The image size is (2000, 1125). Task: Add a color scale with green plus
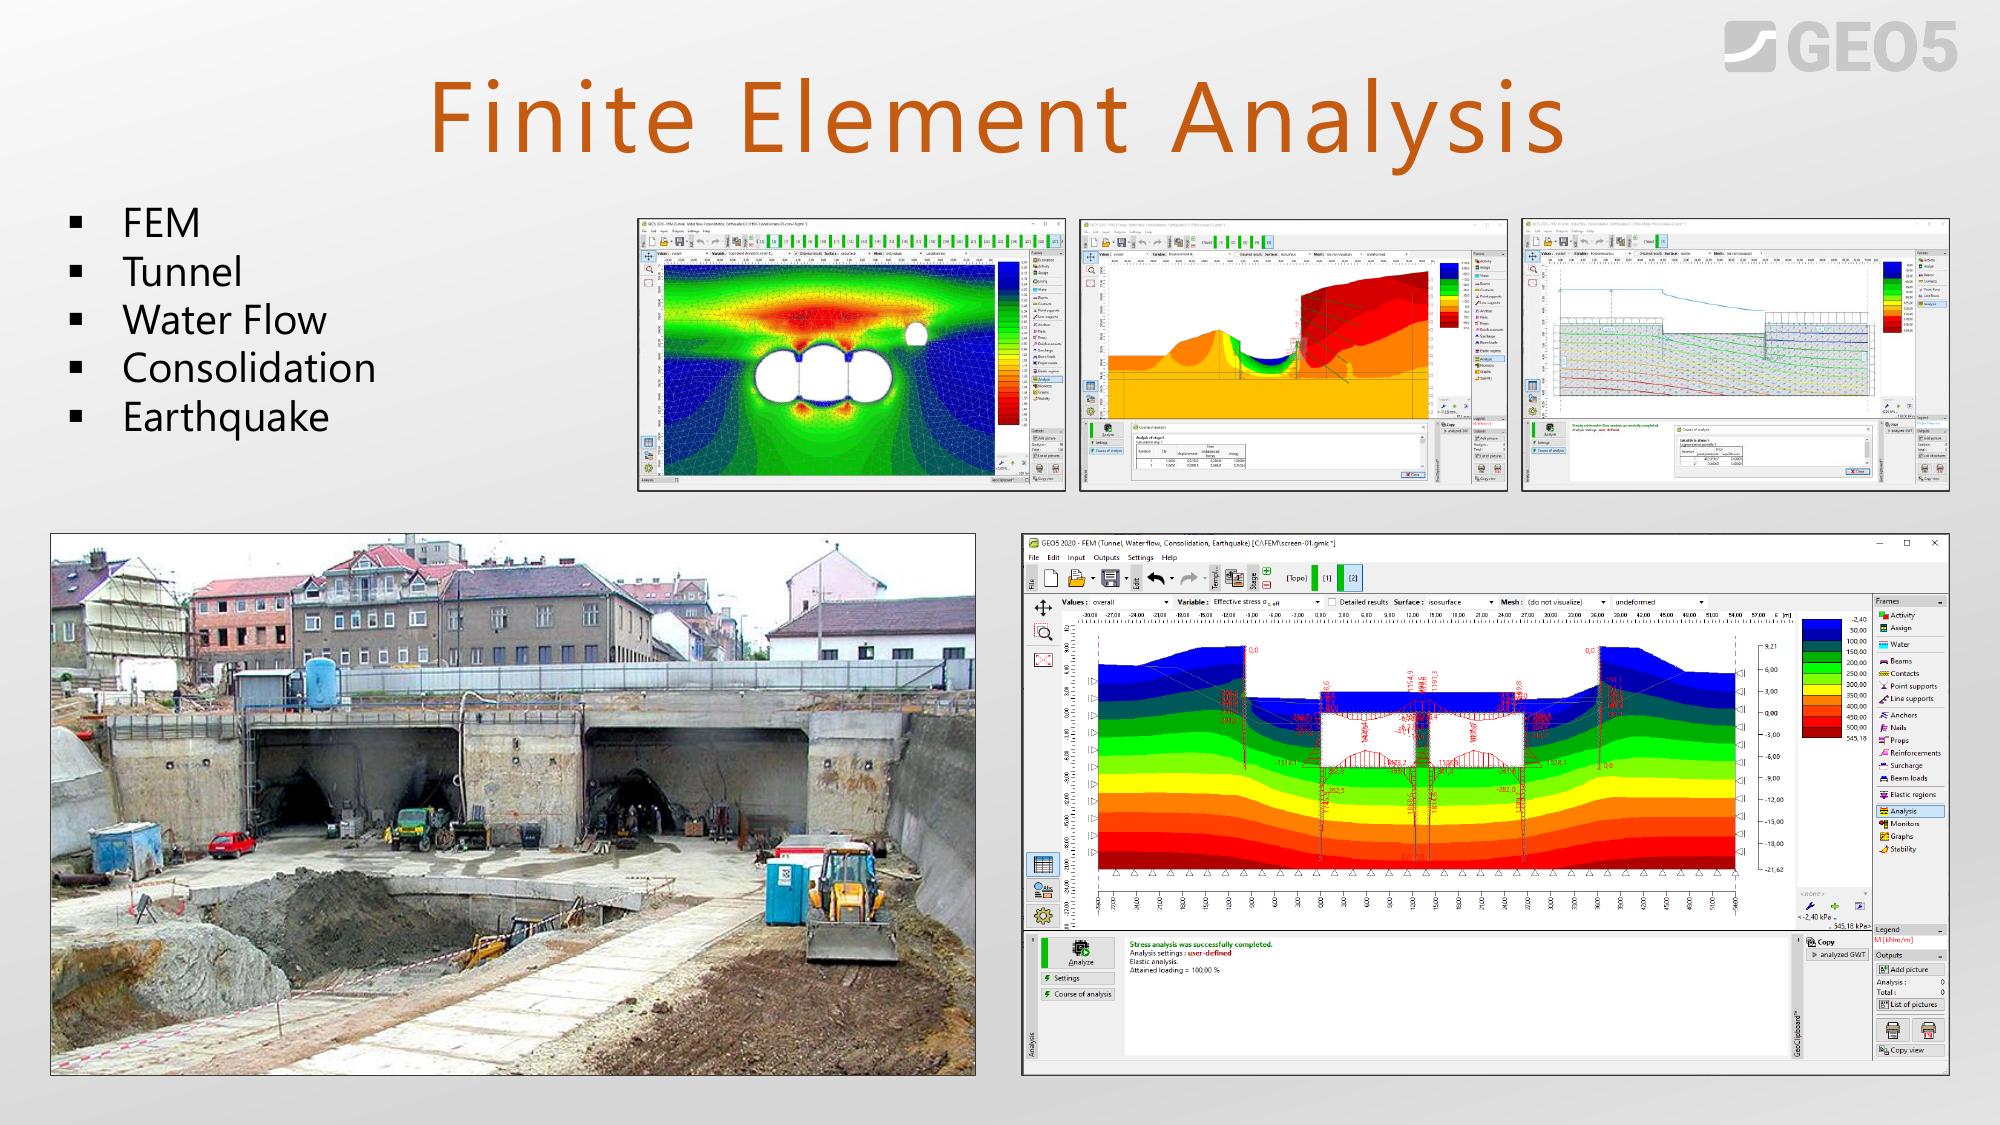coord(1835,906)
